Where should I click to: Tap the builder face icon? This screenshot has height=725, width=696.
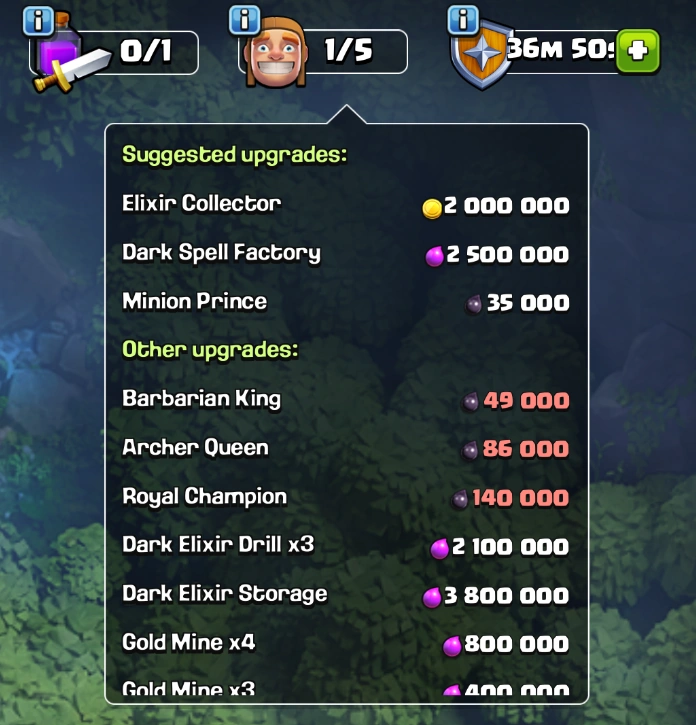276,53
